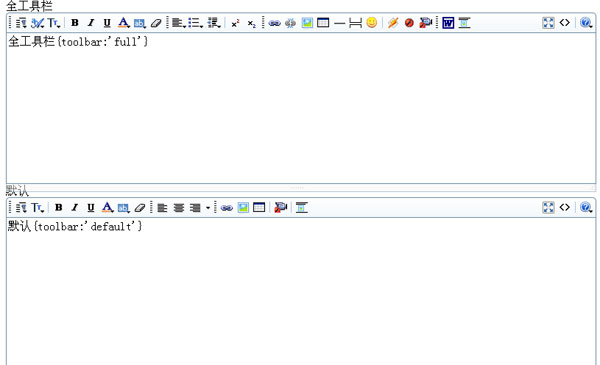Viewport: 600px width, 365px height.
Task: Open font size dropdown in default toolbar
Action: pos(38,207)
